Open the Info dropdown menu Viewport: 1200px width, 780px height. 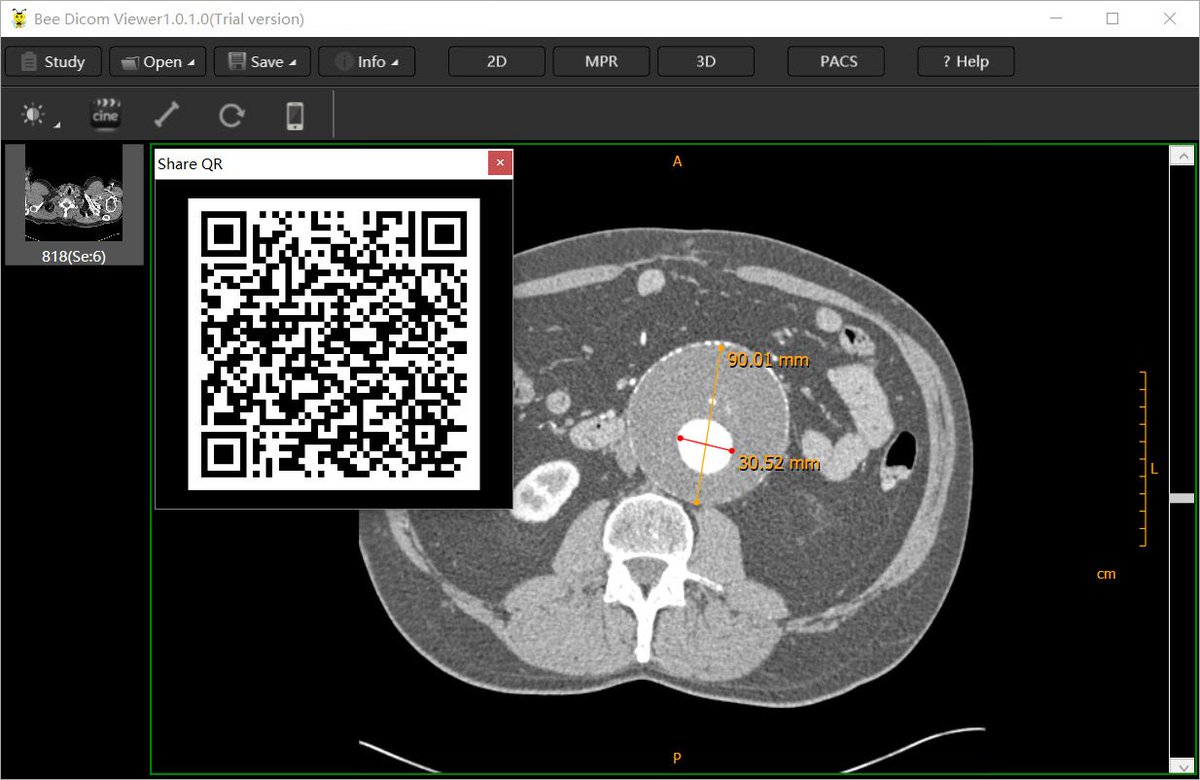(x=366, y=62)
